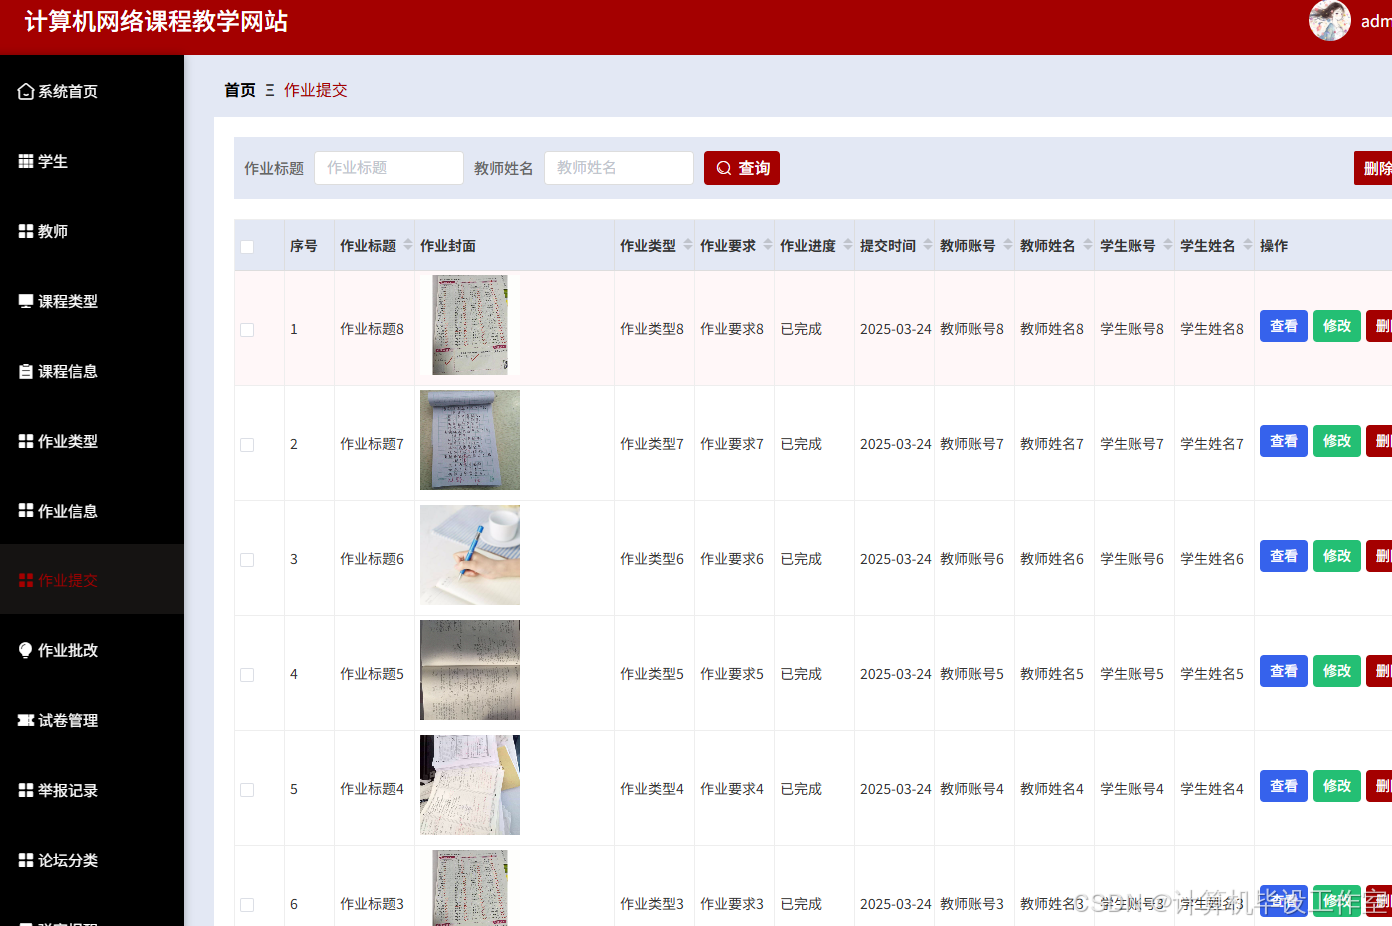Click the icon beside 作业信息
The height and width of the screenshot is (926, 1392).
26,511
